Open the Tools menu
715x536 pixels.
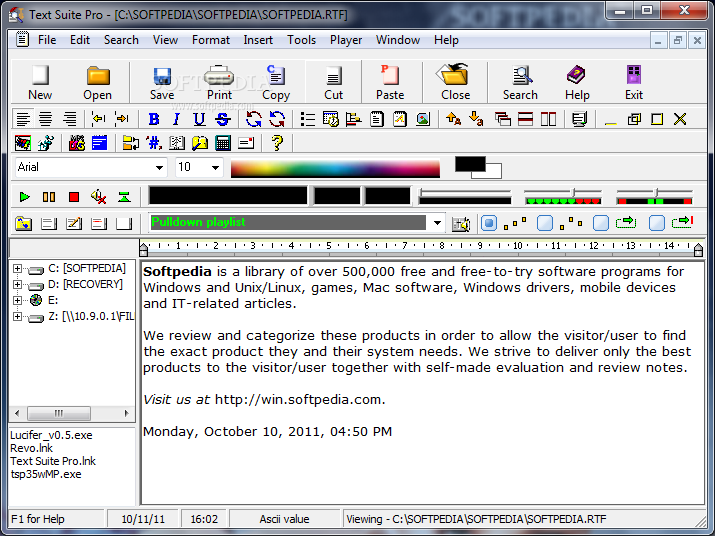301,40
